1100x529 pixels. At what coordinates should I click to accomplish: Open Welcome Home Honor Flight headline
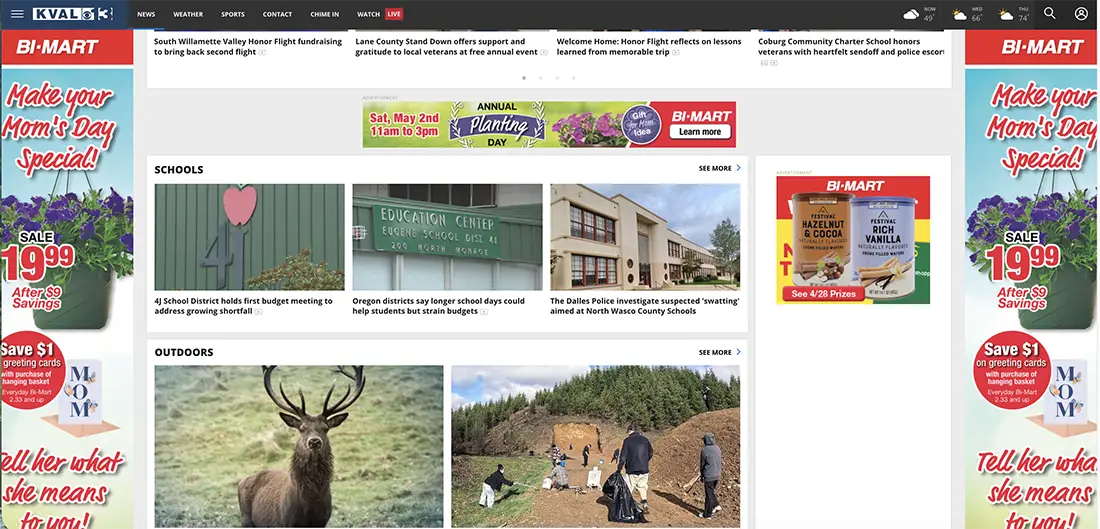(649, 46)
